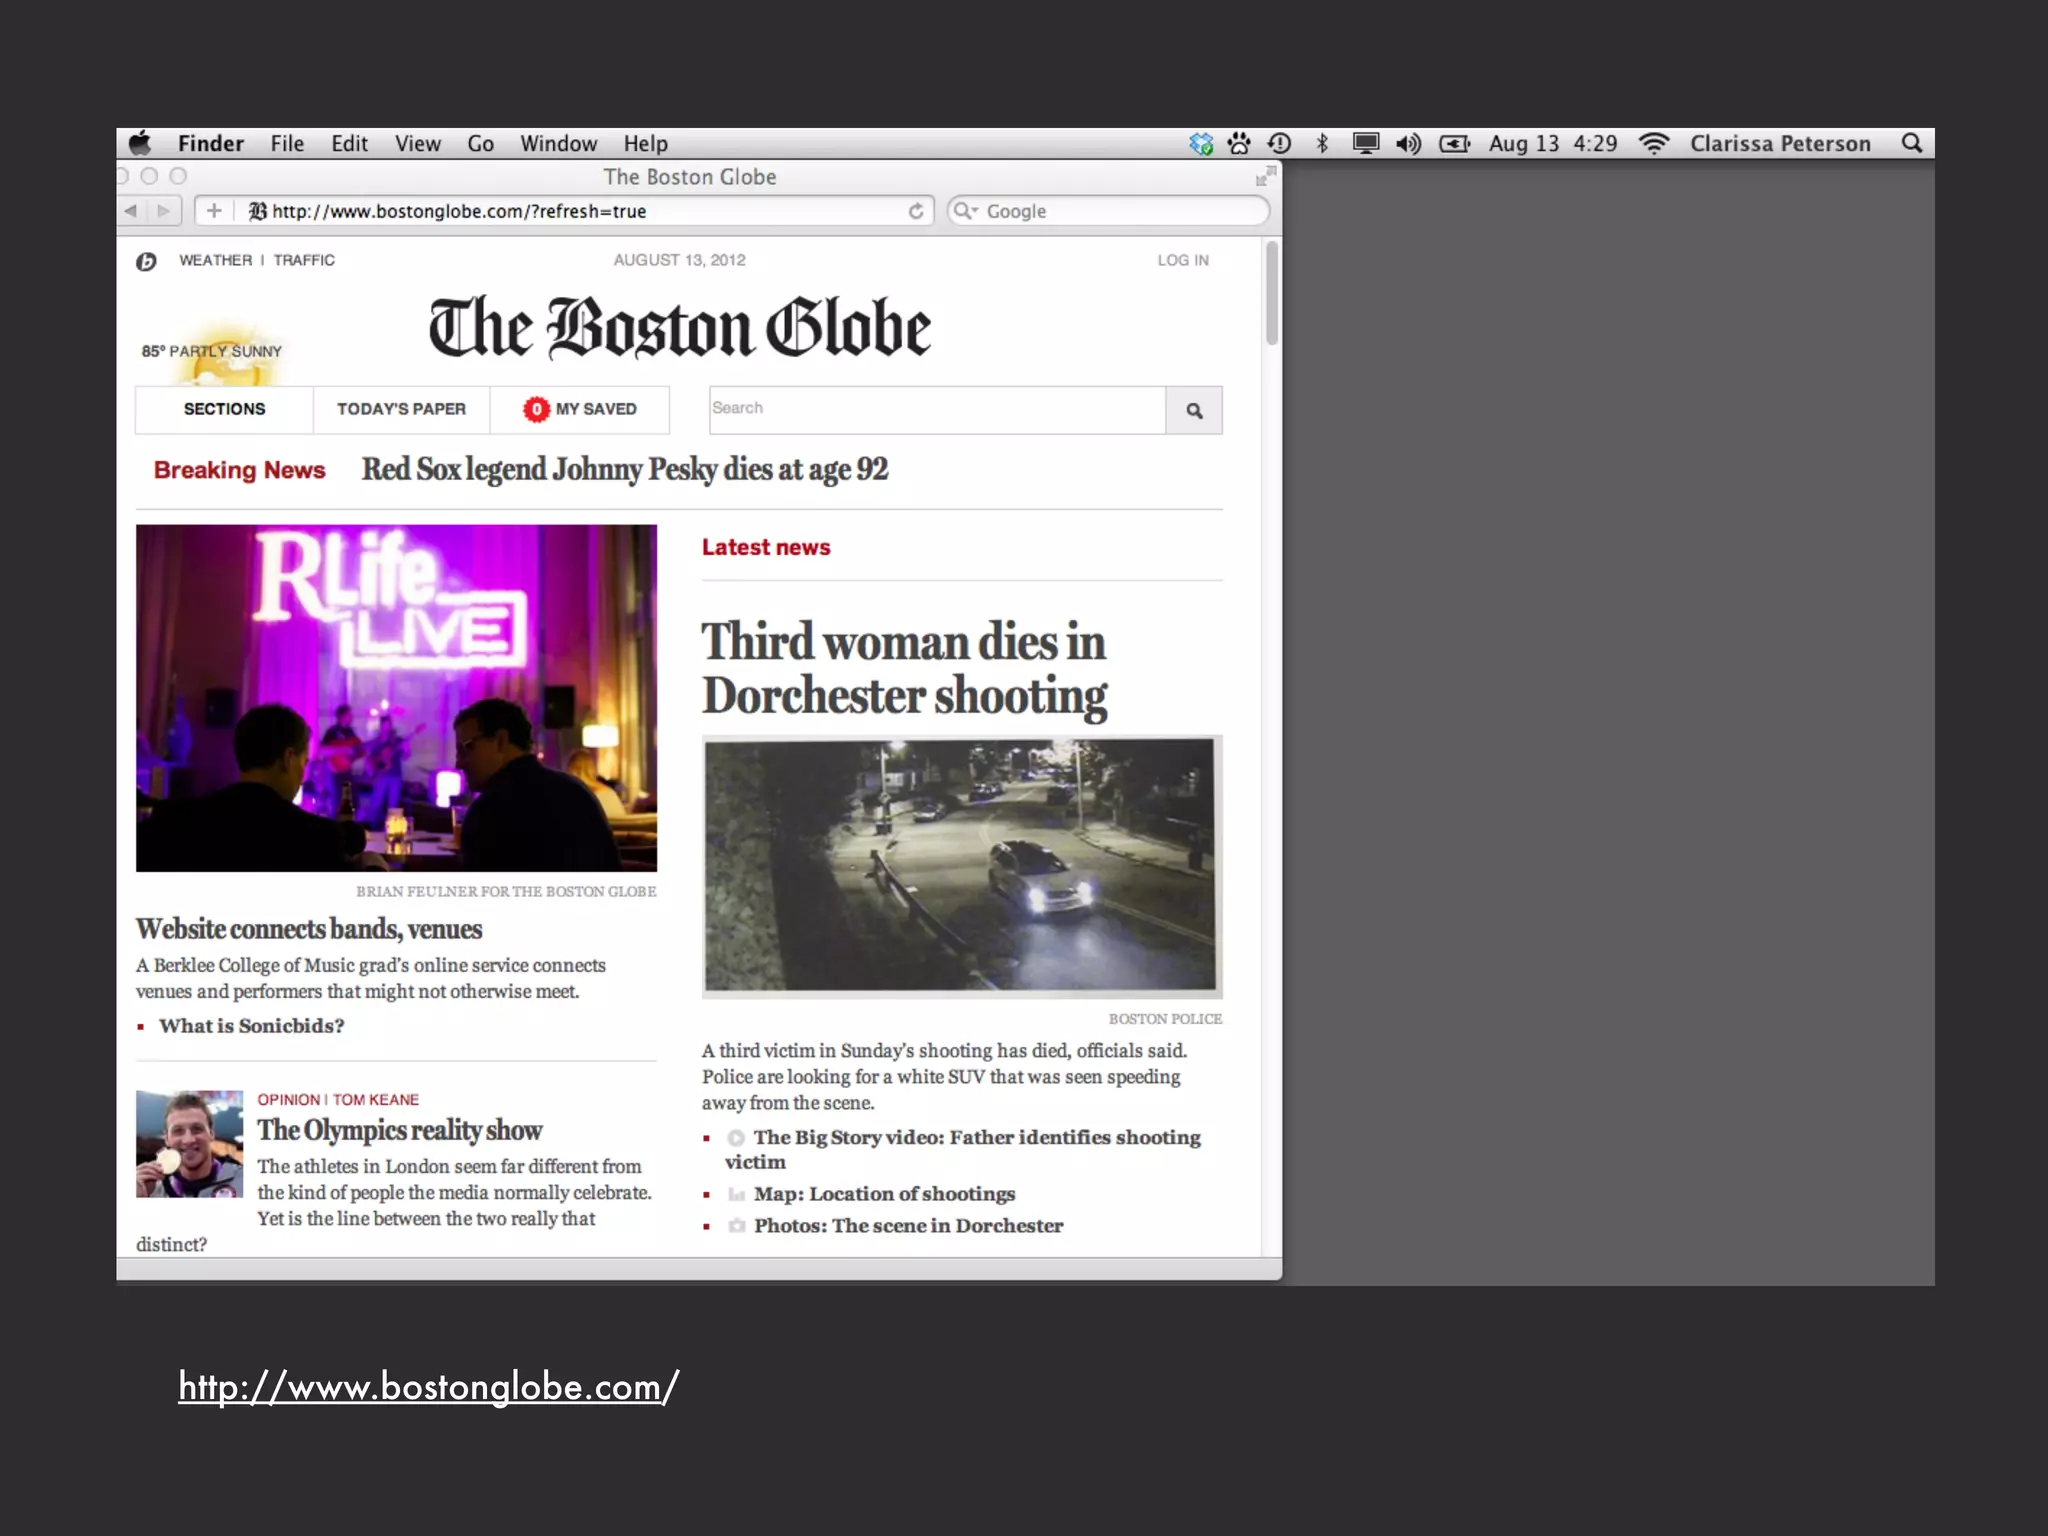The image size is (2048, 1536).
Task: Go forward with the browser forward arrow
Action: (165, 211)
